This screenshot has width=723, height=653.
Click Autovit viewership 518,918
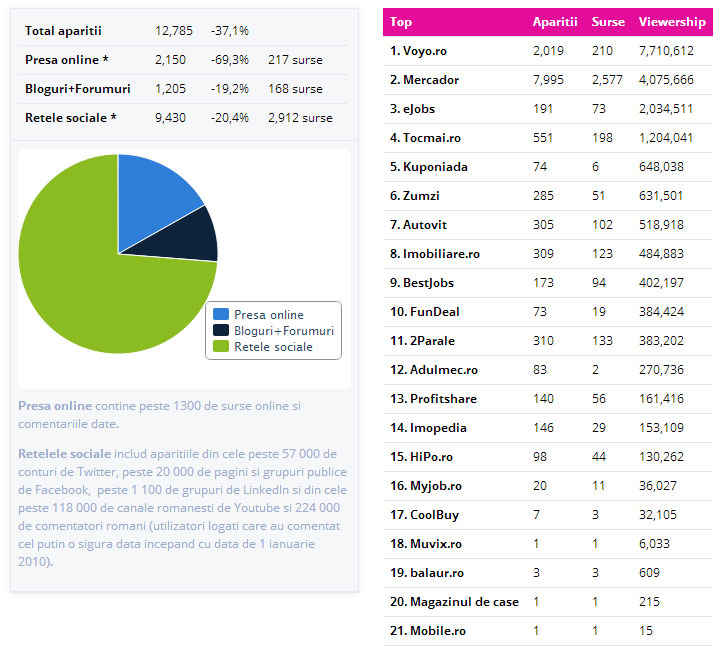(661, 225)
